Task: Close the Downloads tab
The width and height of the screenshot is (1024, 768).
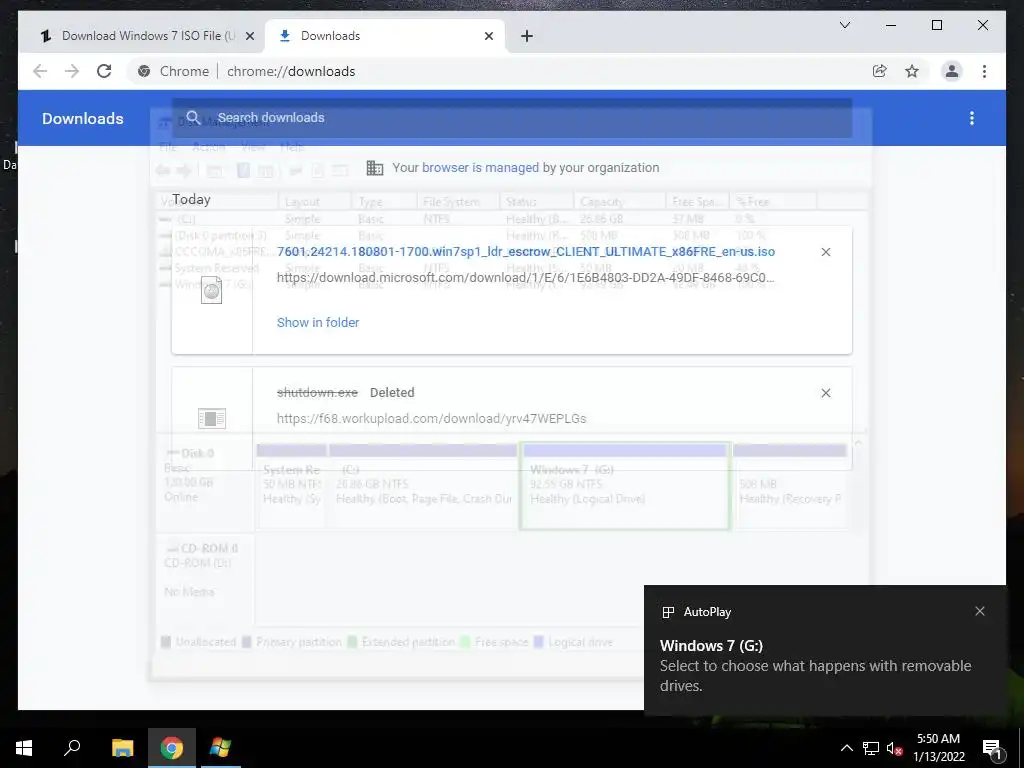Action: 488,36
